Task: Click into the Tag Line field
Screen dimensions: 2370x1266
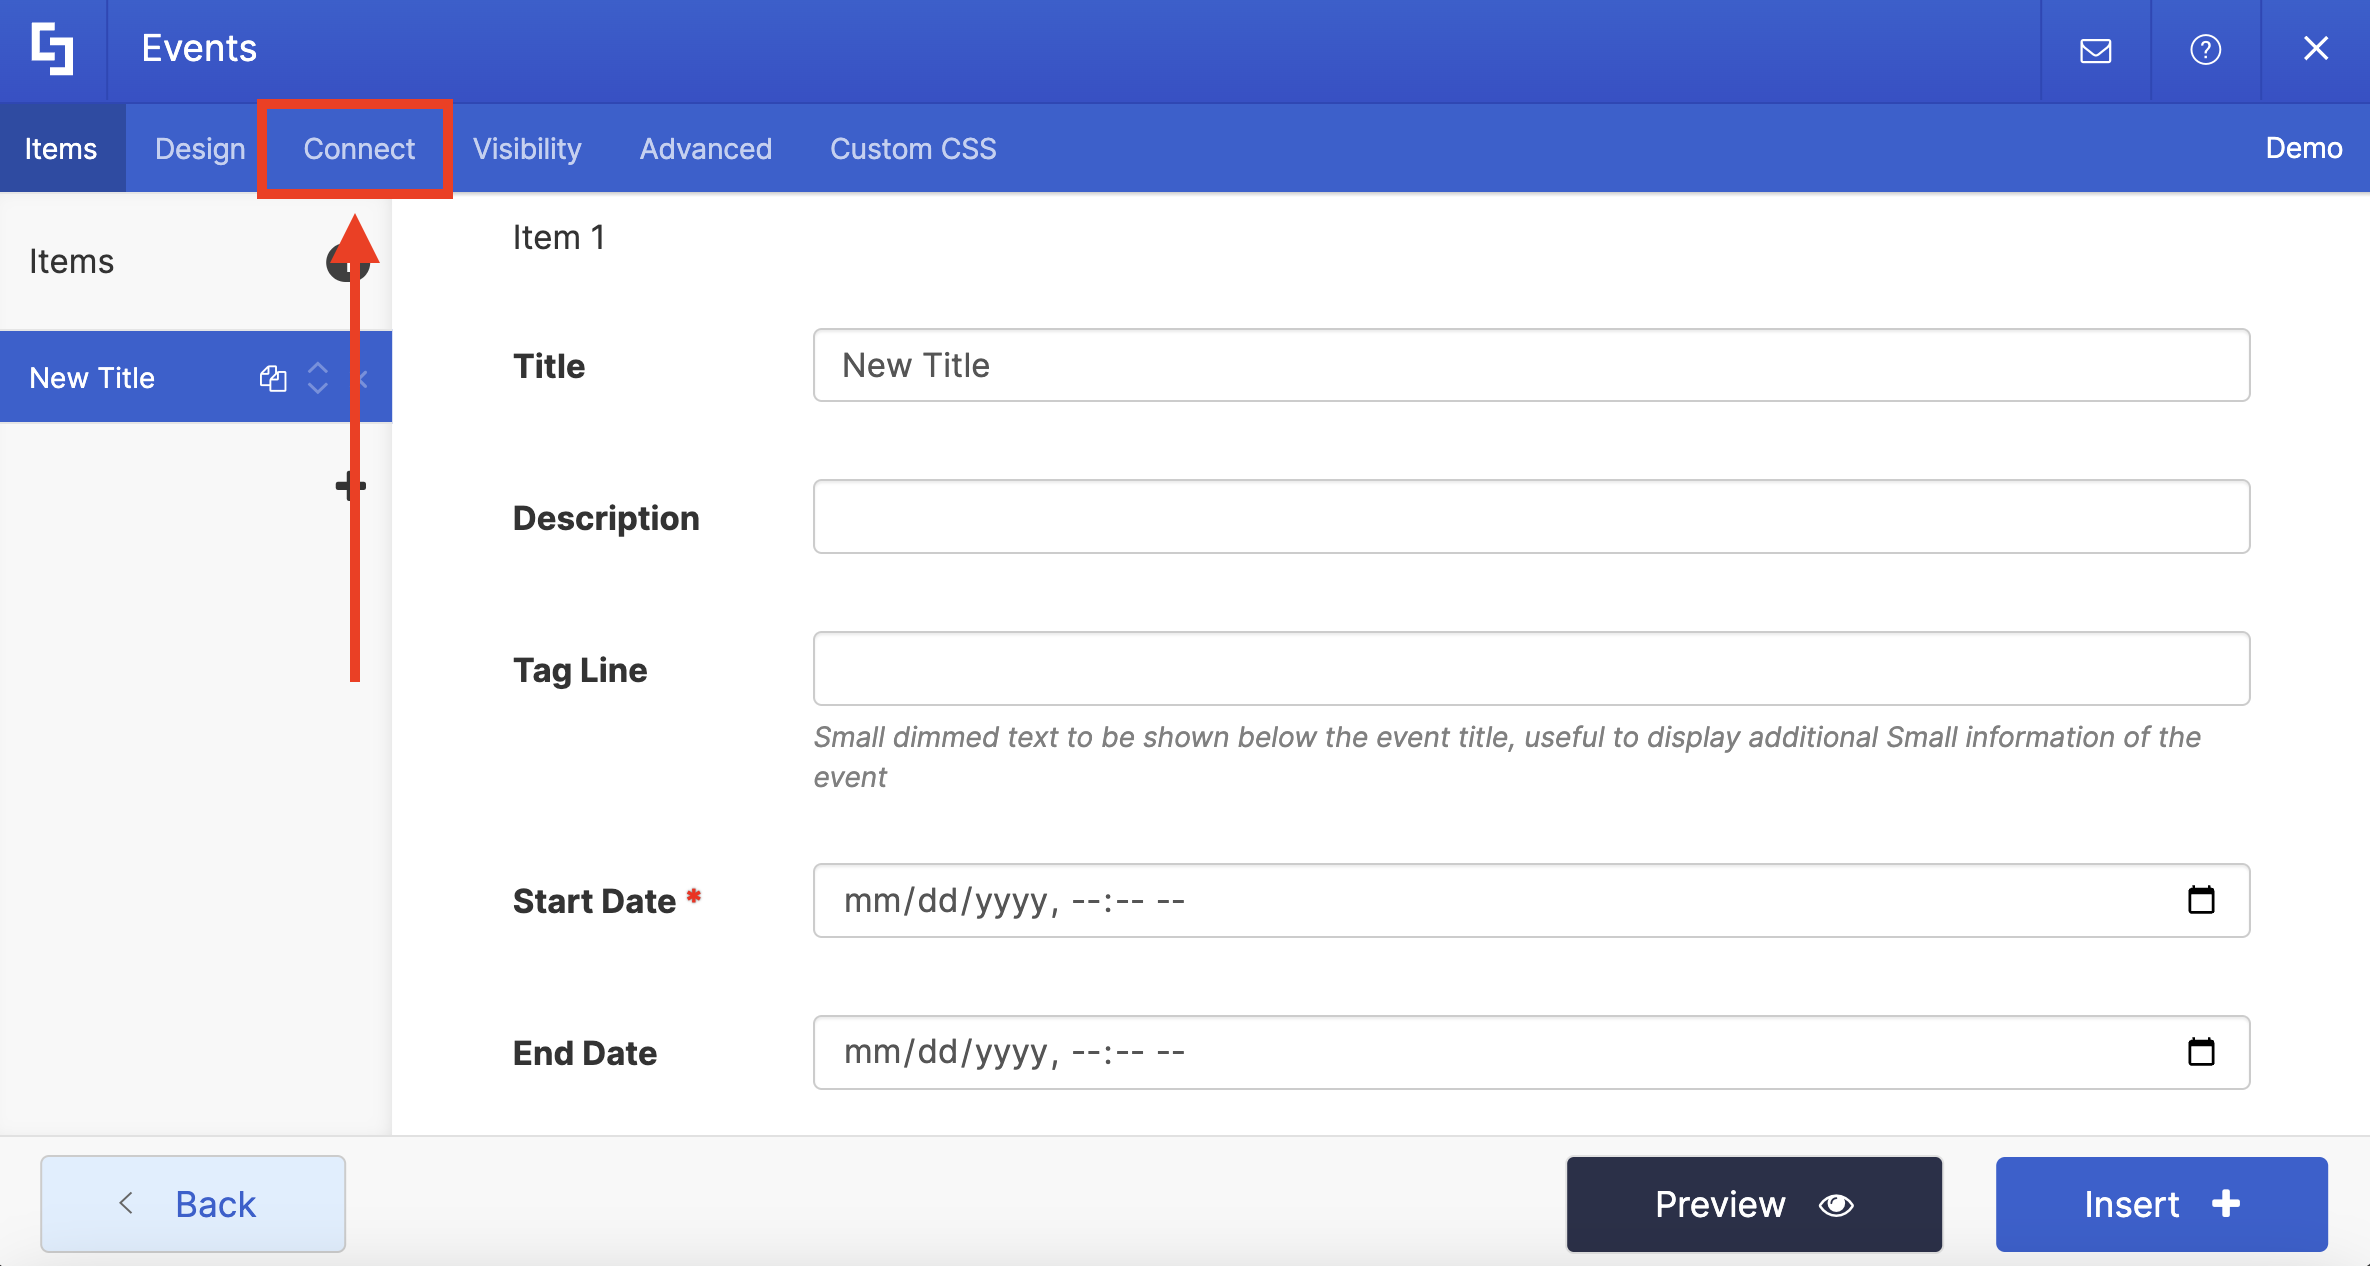Action: pos(1531,668)
